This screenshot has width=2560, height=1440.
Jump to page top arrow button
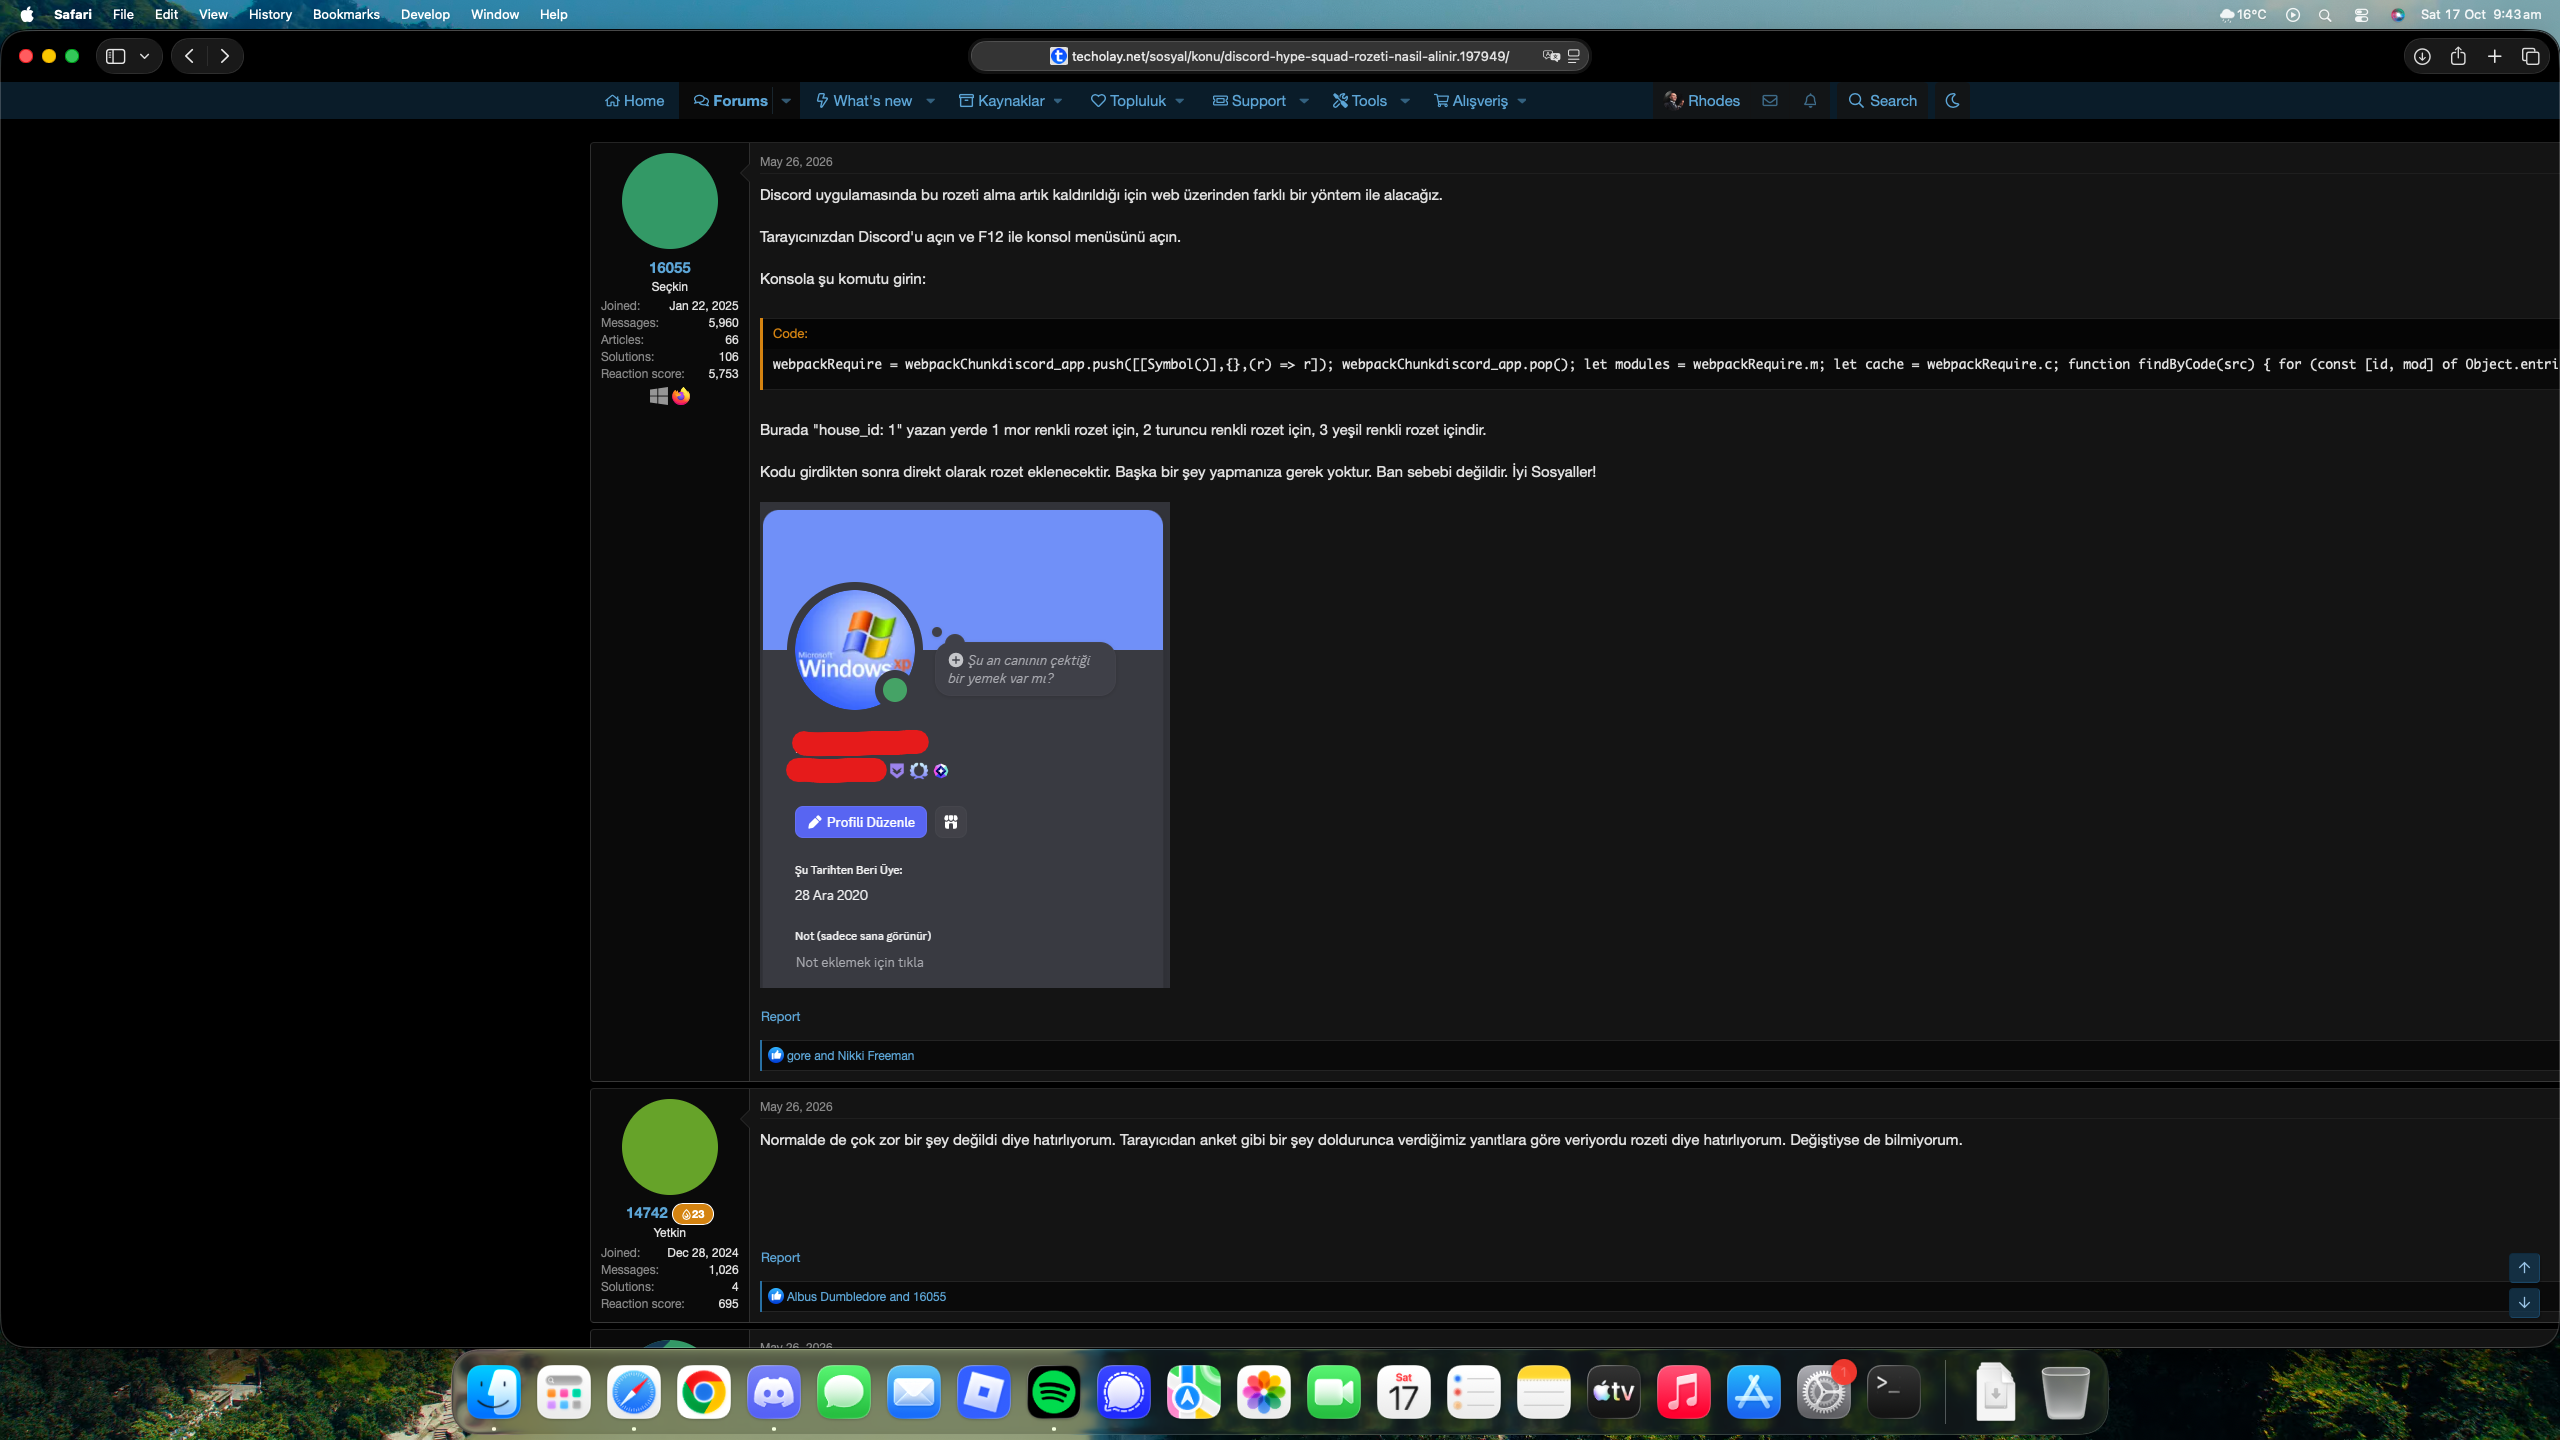(x=2524, y=1268)
